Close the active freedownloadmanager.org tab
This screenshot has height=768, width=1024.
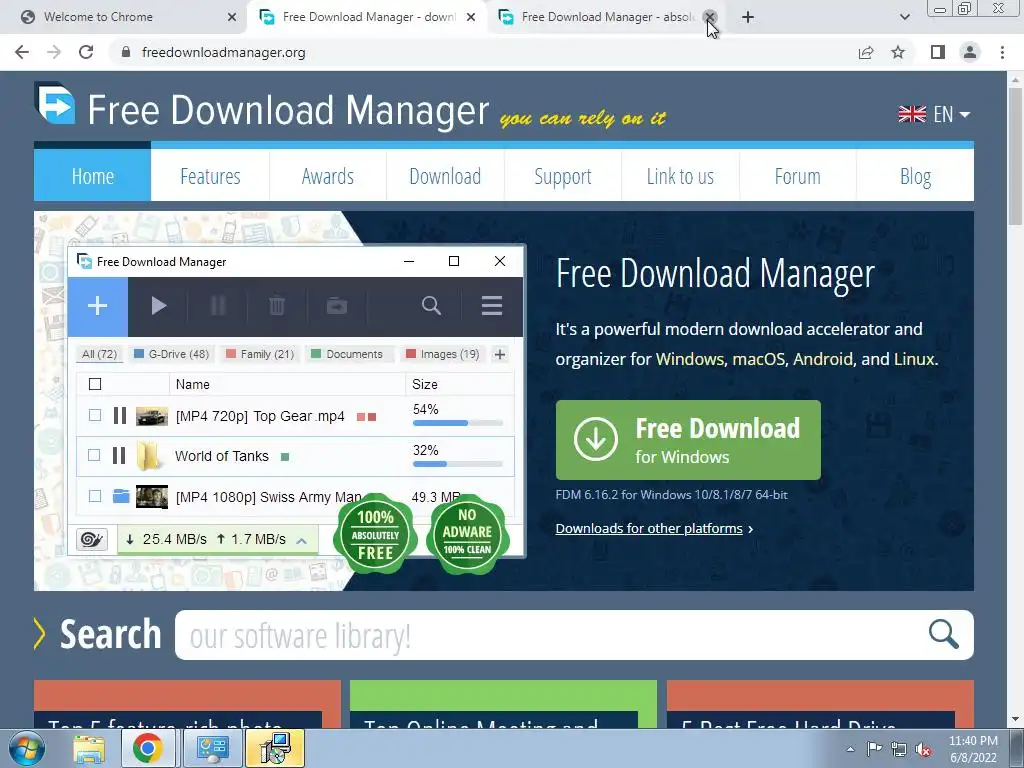tap(471, 17)
